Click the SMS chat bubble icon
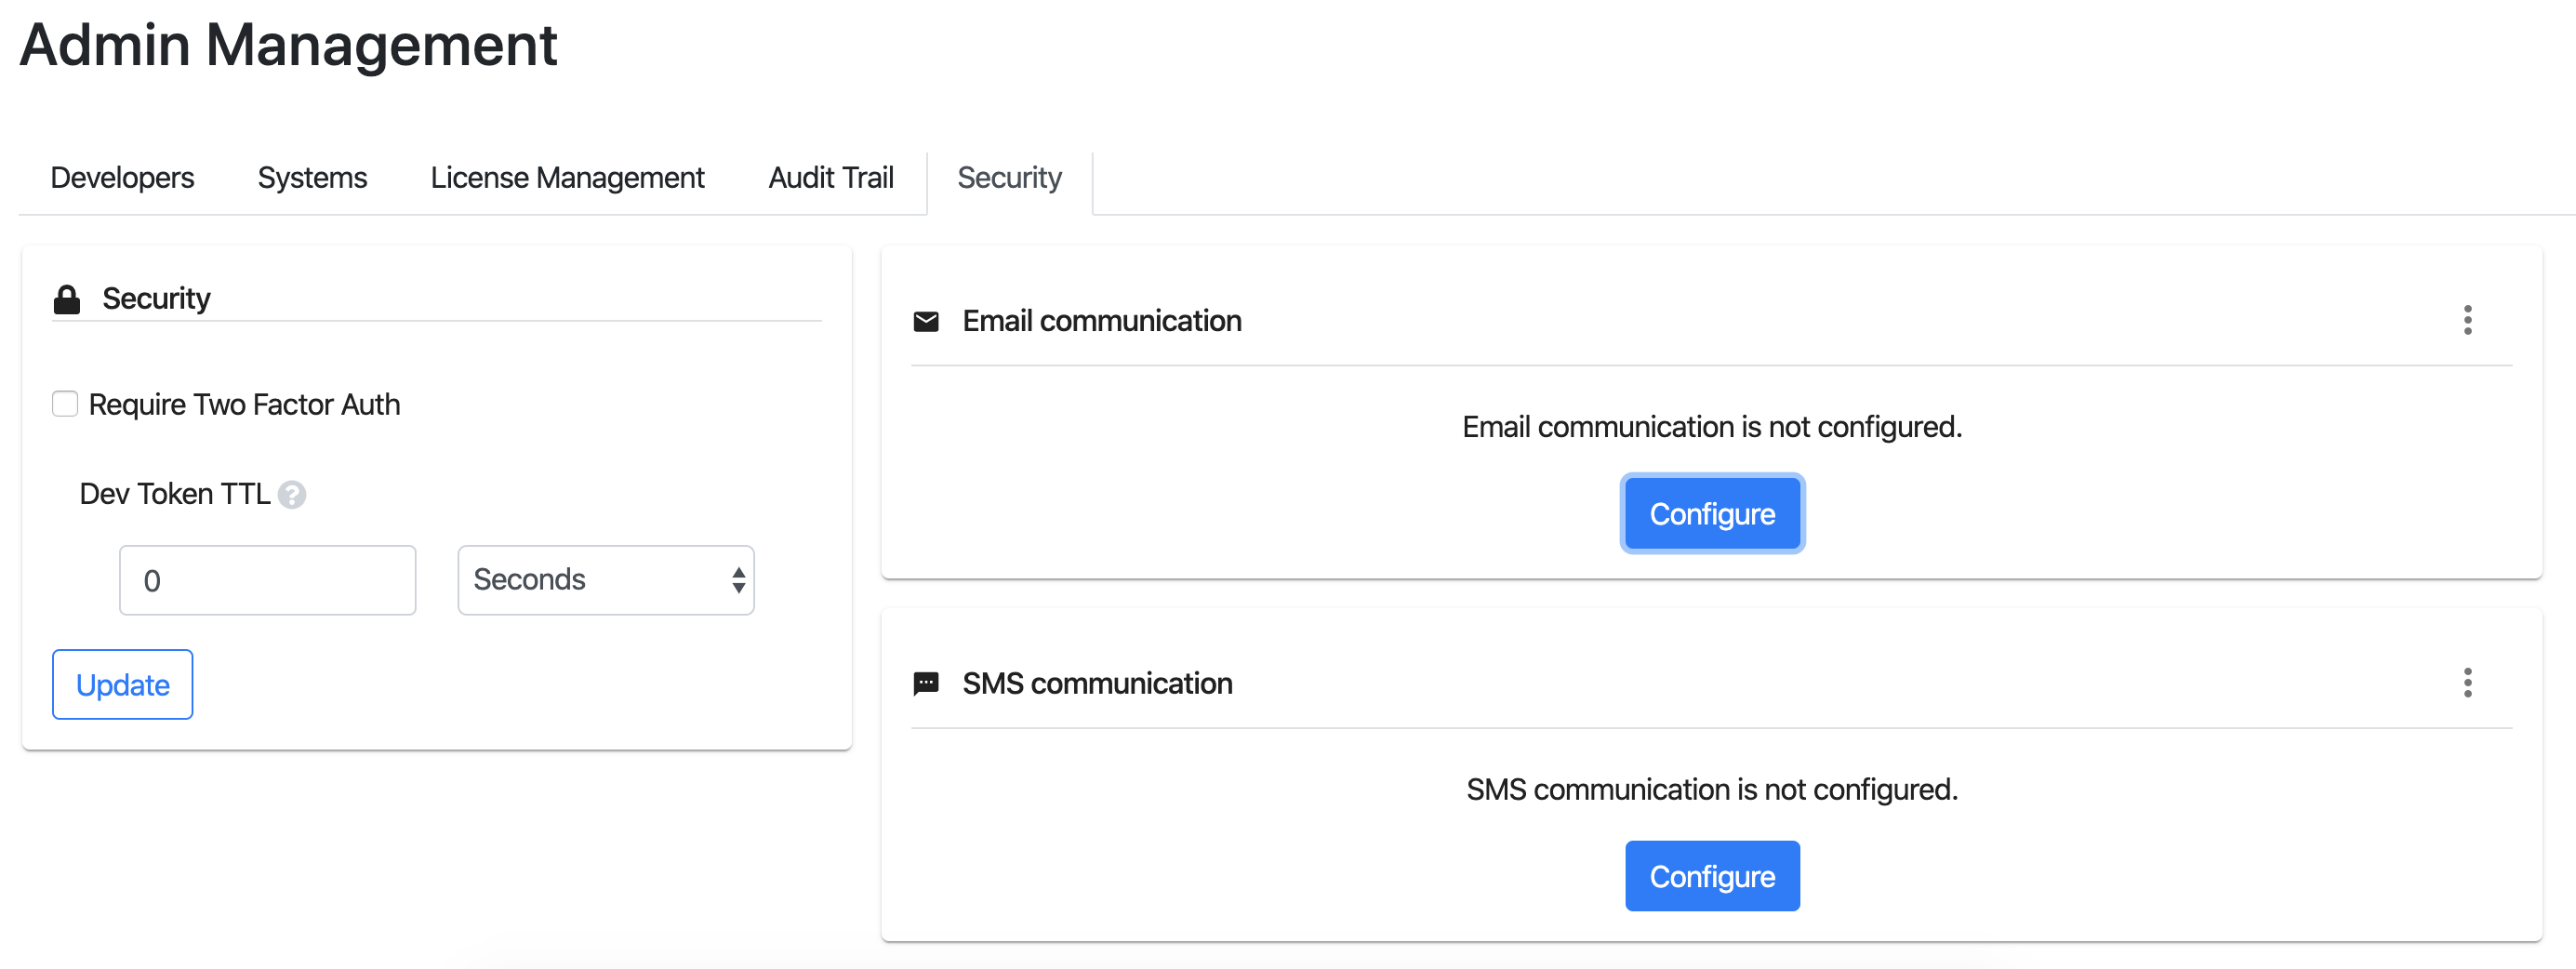Image resolution: width=2576 pixels, height=969 pixels. [926, 684]
